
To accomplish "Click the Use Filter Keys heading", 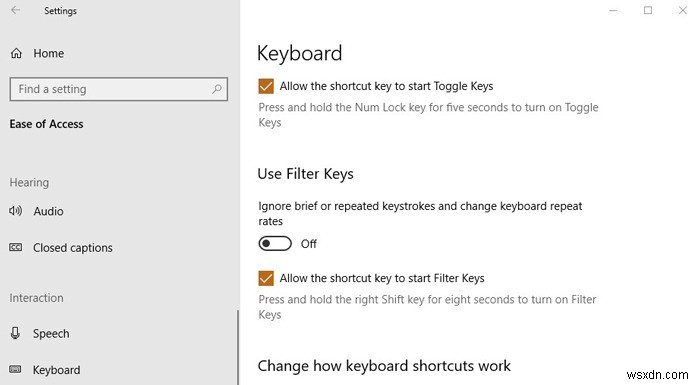I will (x=305, y=174).
